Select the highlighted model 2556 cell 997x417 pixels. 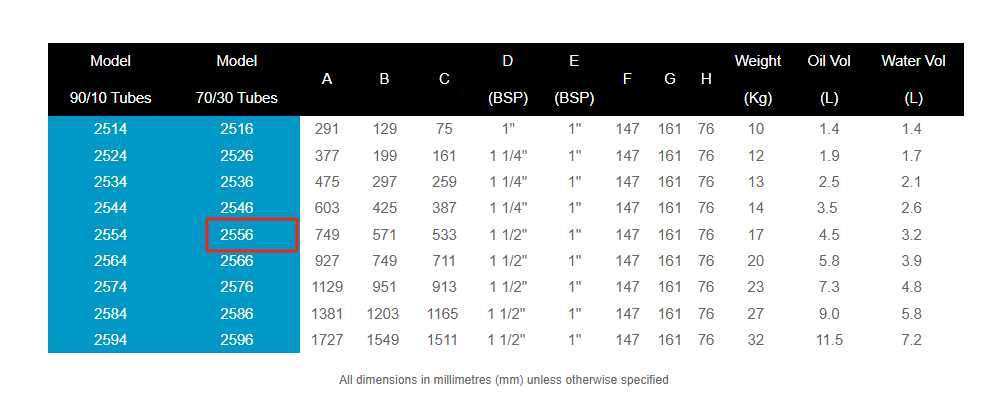click(252, 235)
